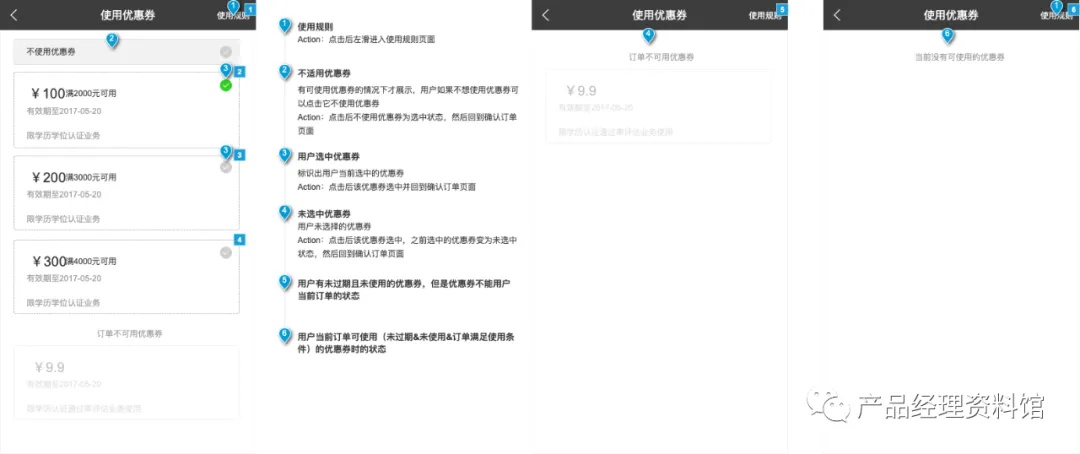Click the 当前没有可使用的优惠券 message

959,57
